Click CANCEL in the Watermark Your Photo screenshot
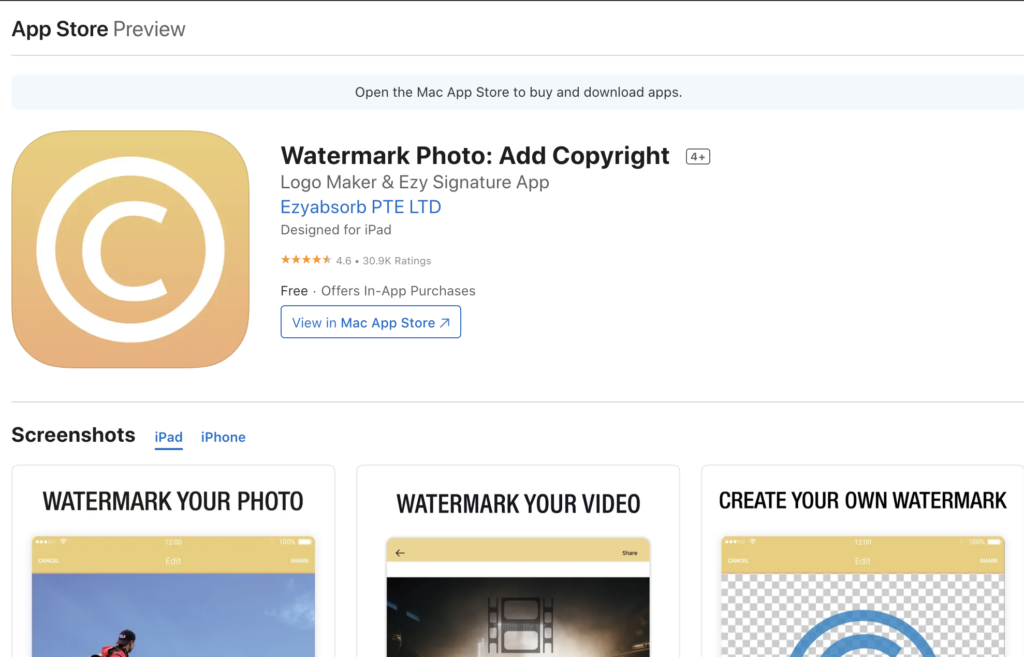This screenshot has height=657, width=1024. [x=48, y=561]
